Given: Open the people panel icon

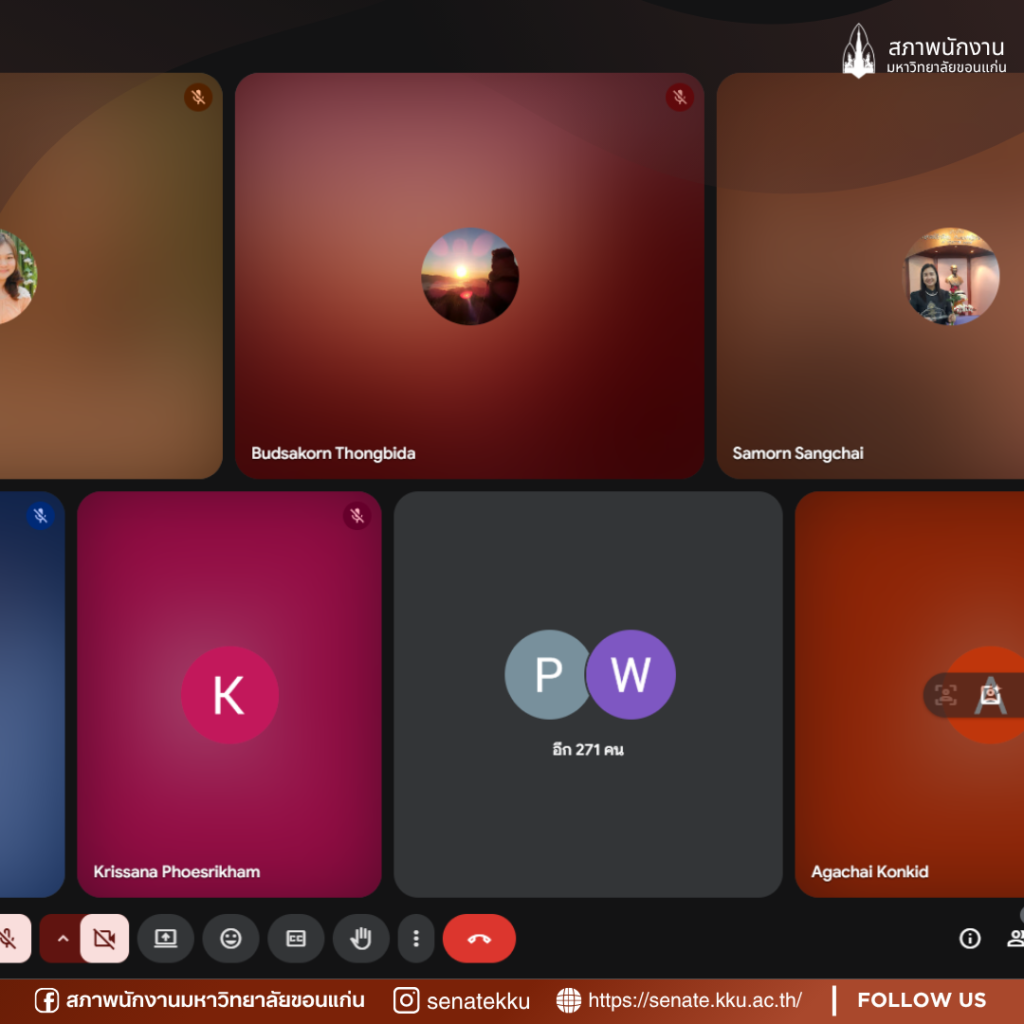Looking at the screenshot, I should pos(1016,938).
